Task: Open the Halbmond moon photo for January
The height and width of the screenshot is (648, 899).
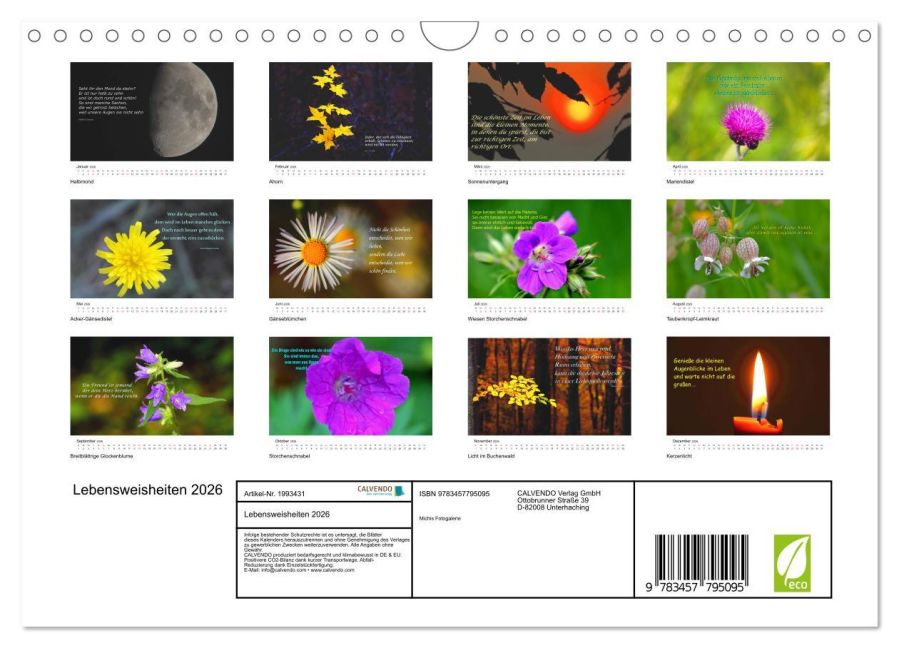Action: click(x=152, y=111)
